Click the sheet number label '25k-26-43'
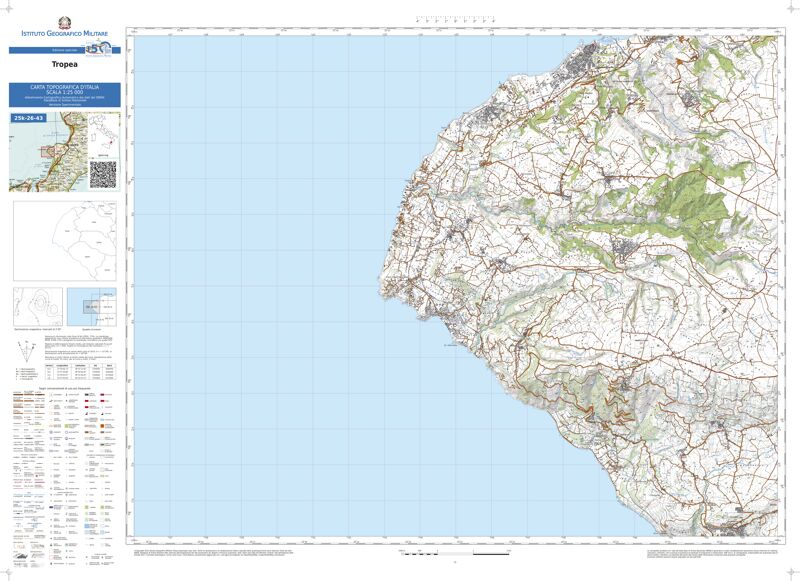 [28, 118]
